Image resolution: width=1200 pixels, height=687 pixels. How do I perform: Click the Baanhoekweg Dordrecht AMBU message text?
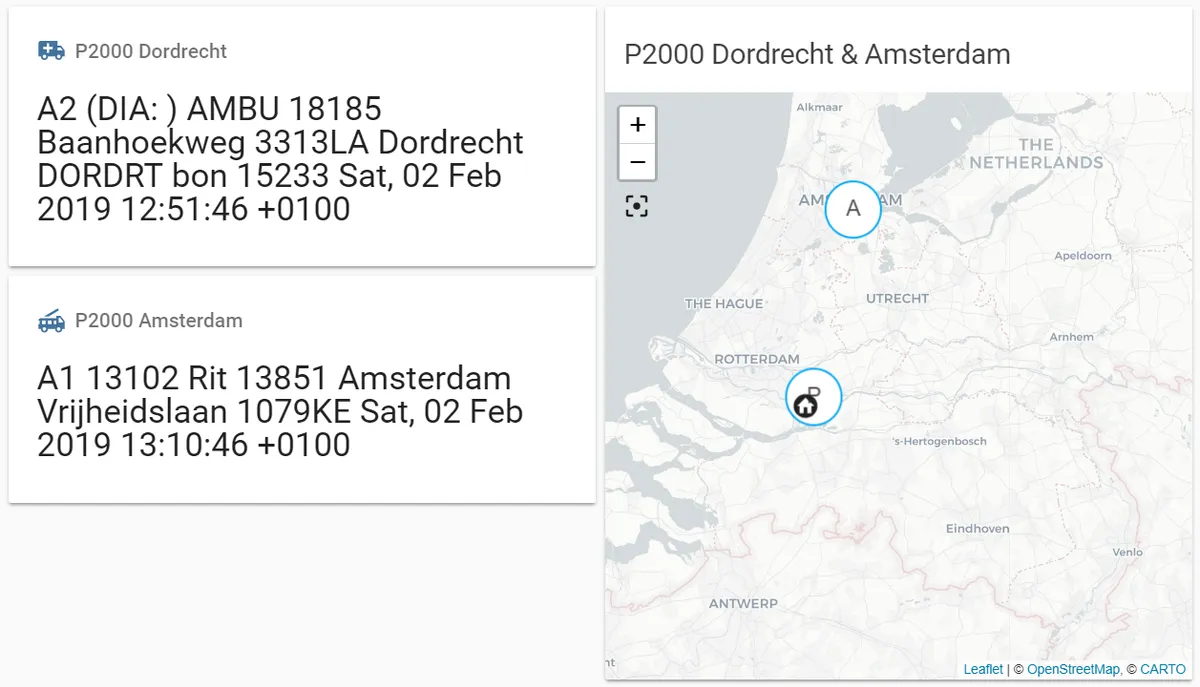pos(281,159)
